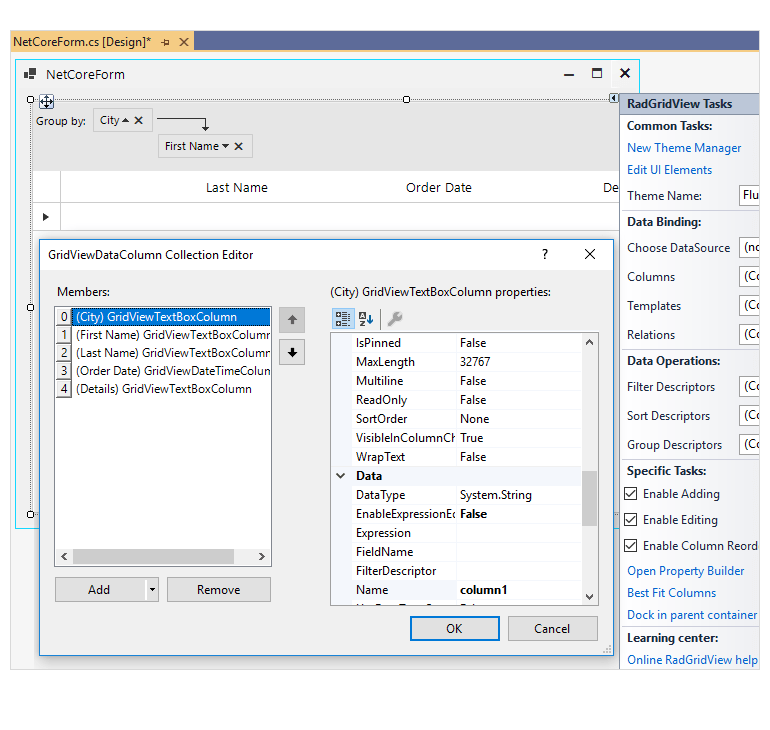Close the Collection Editor dialog

[590, 254]
